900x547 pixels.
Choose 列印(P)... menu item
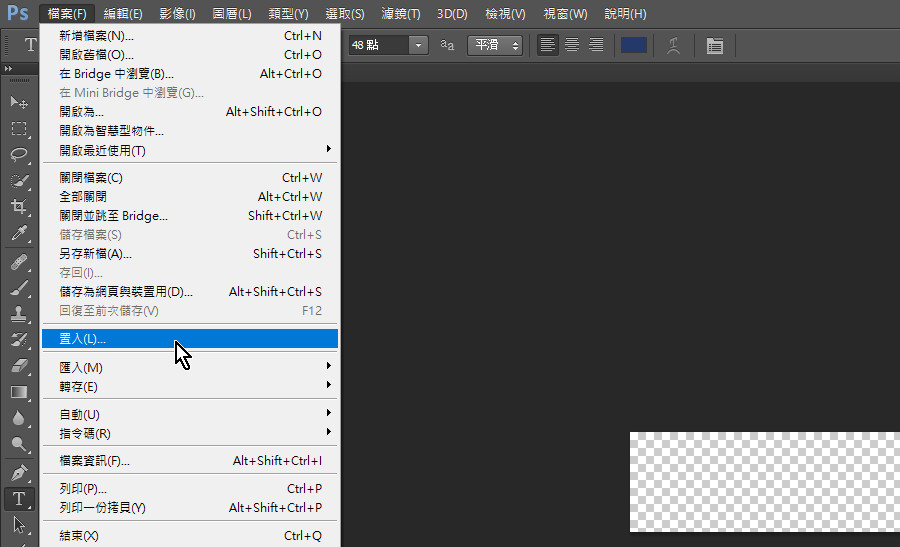tap(190, 488)
